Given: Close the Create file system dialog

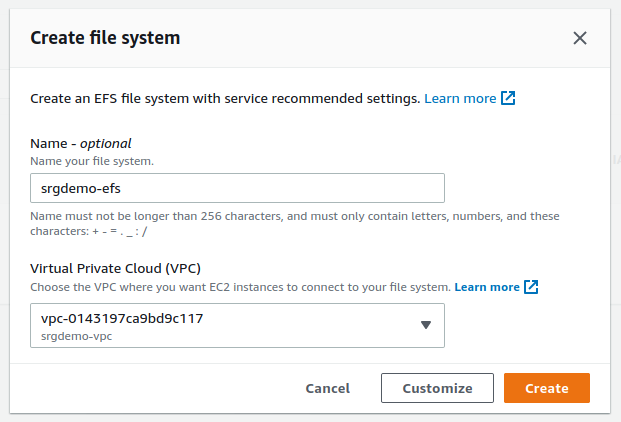Looking at the screenshot, I should point(580,38).
